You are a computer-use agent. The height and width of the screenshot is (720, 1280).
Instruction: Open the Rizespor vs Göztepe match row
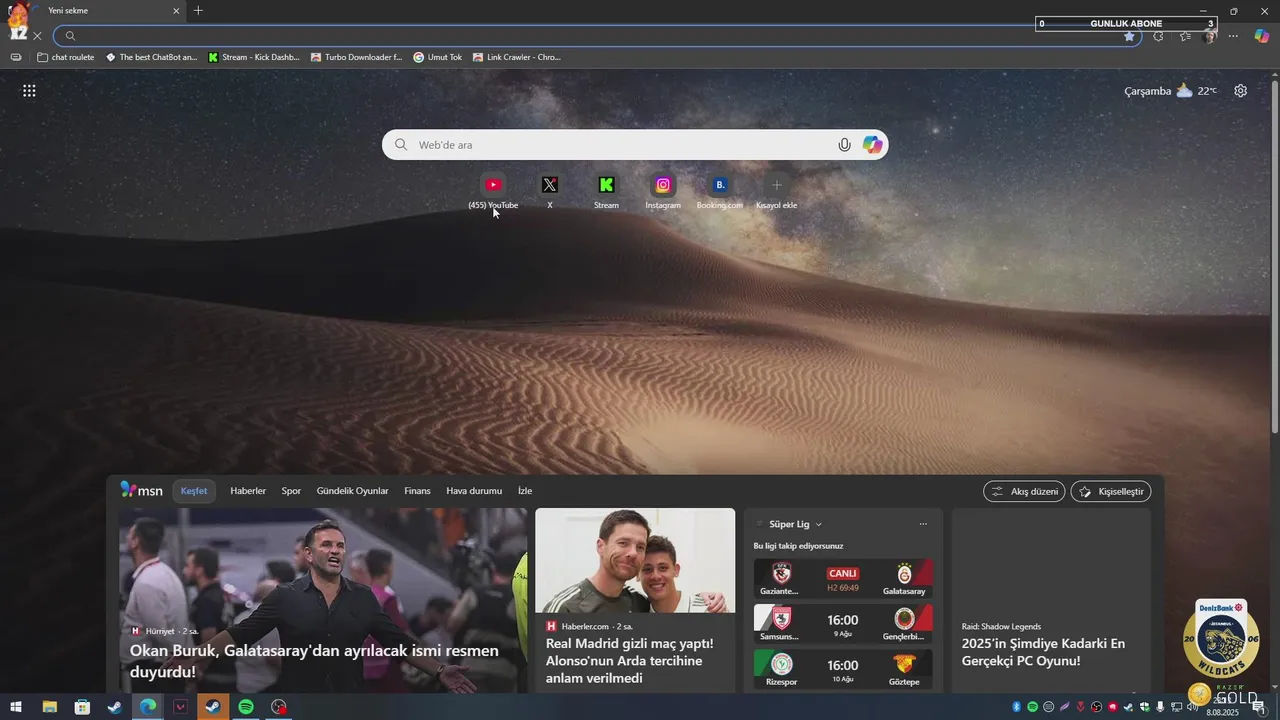[x=843, y=669]
